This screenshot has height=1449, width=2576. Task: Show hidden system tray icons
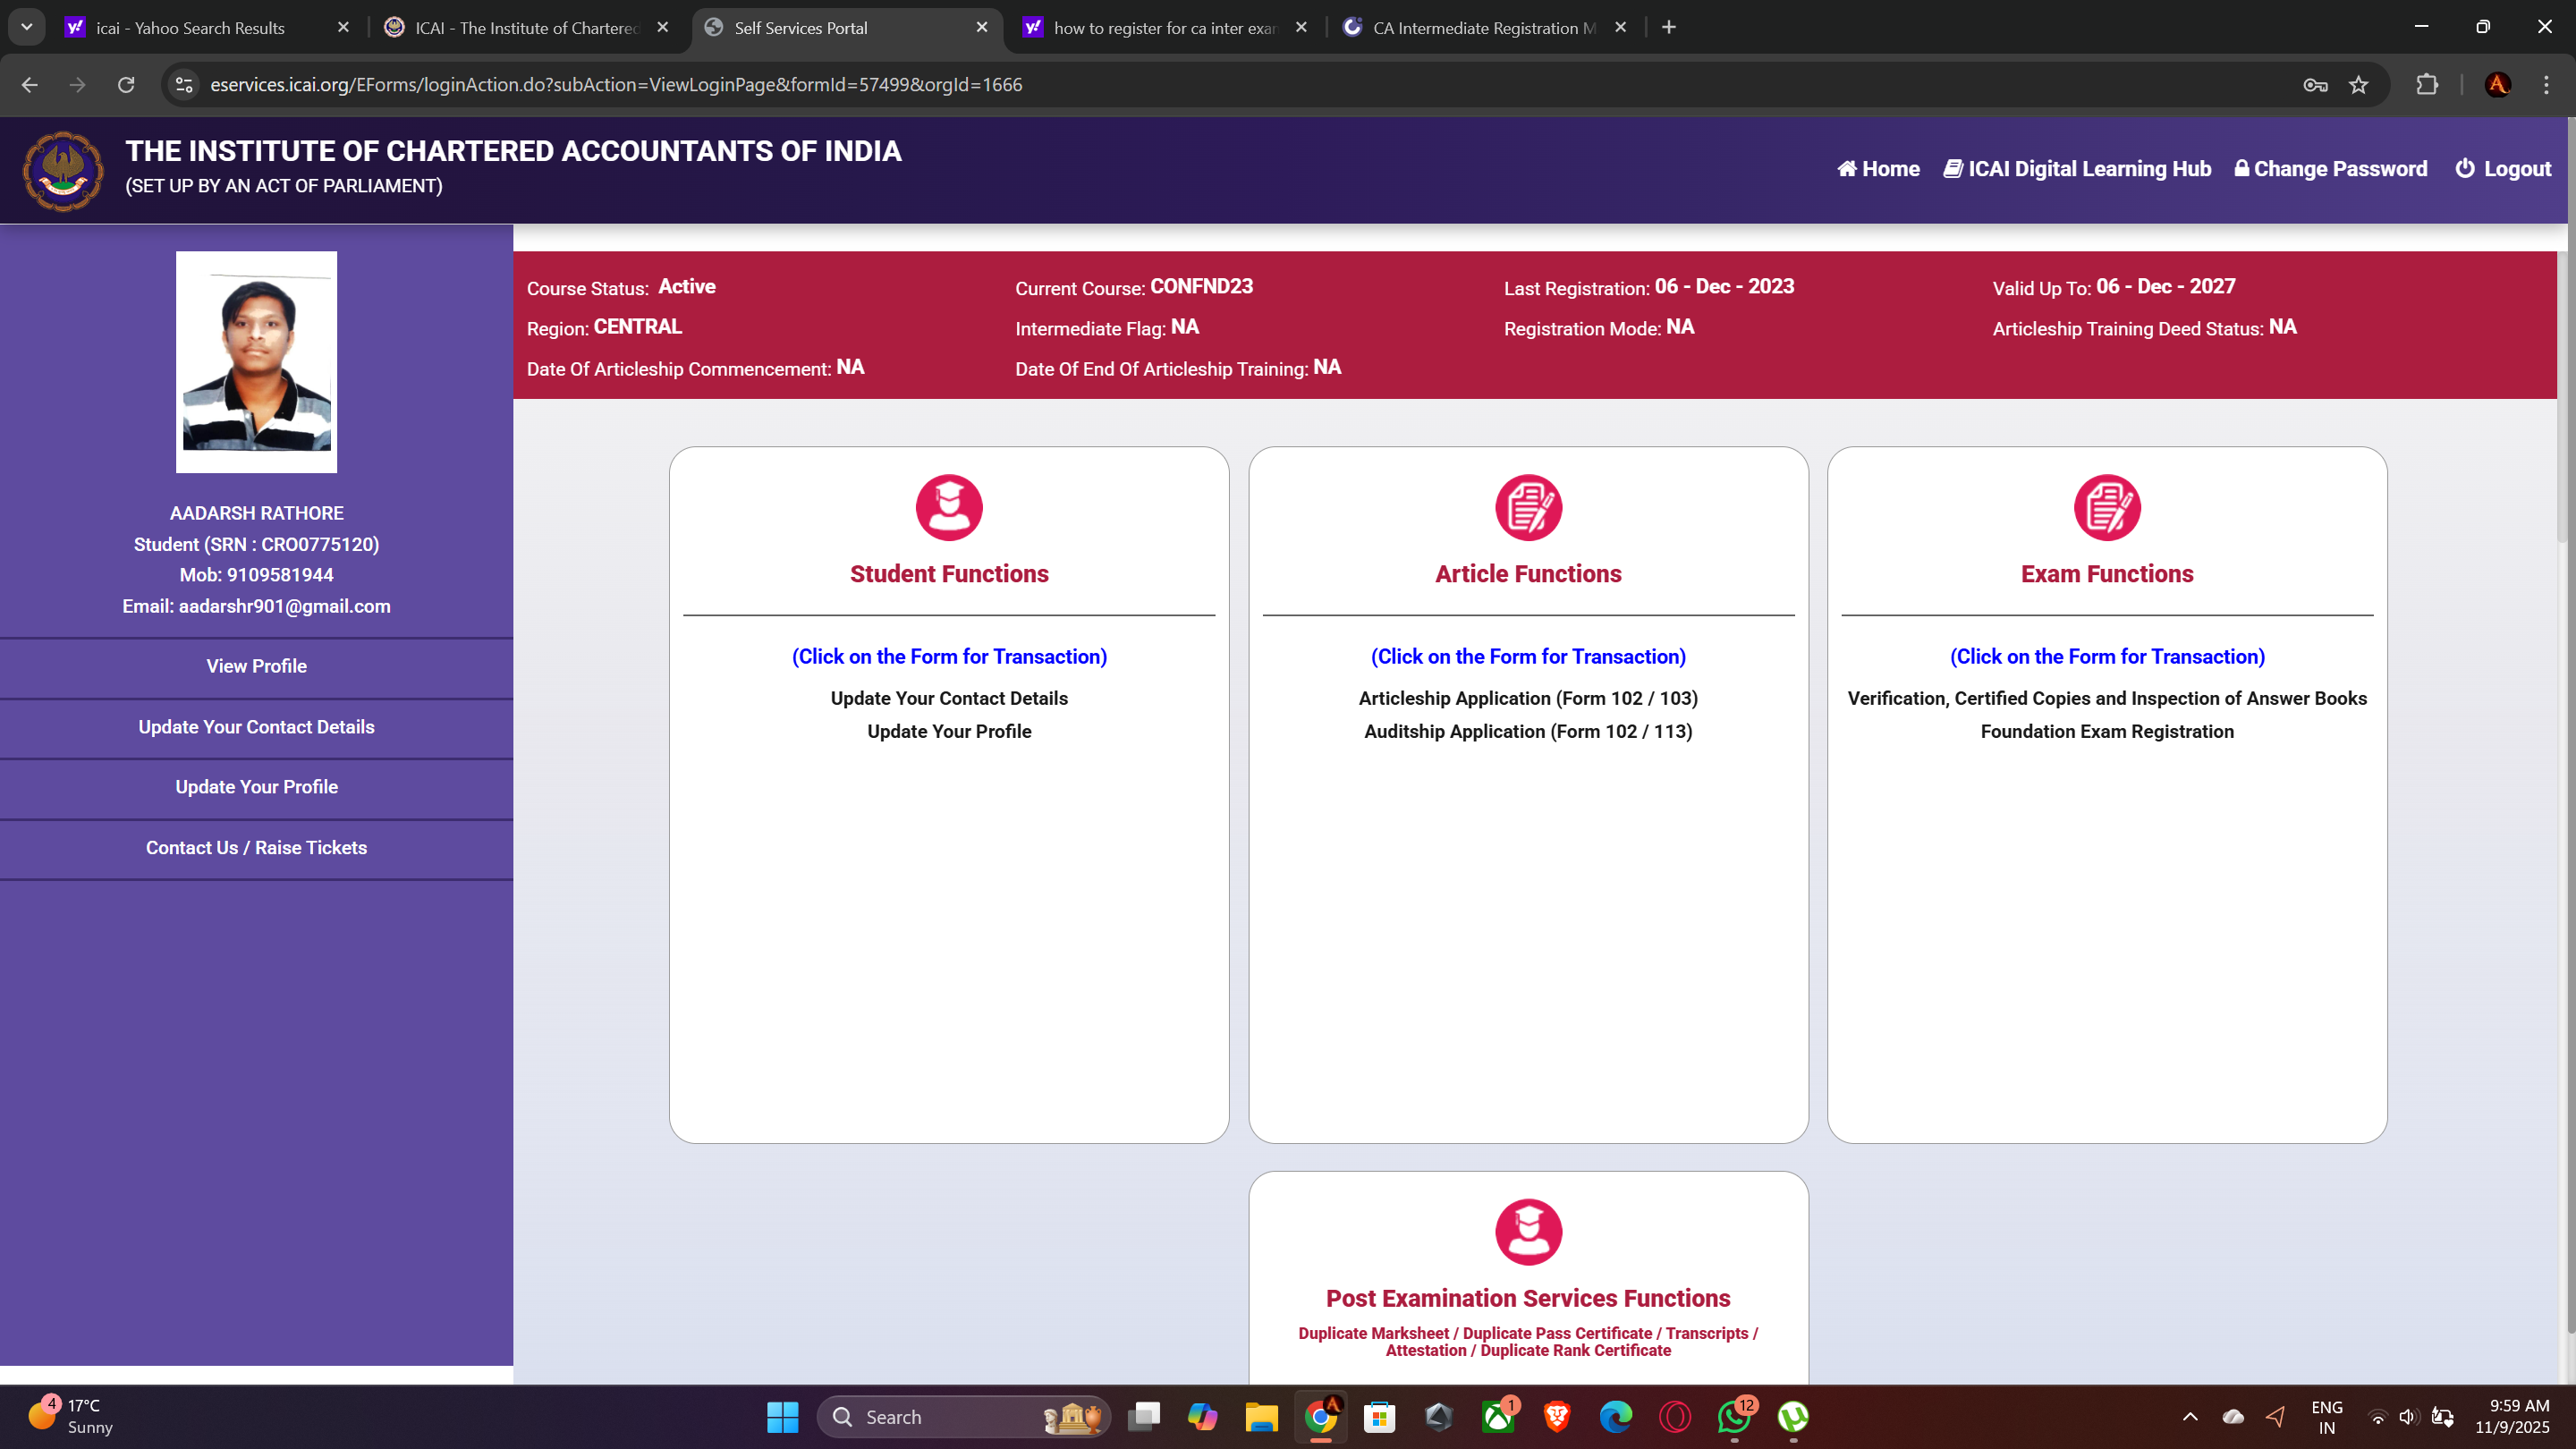click(x=2190, y=1417)
